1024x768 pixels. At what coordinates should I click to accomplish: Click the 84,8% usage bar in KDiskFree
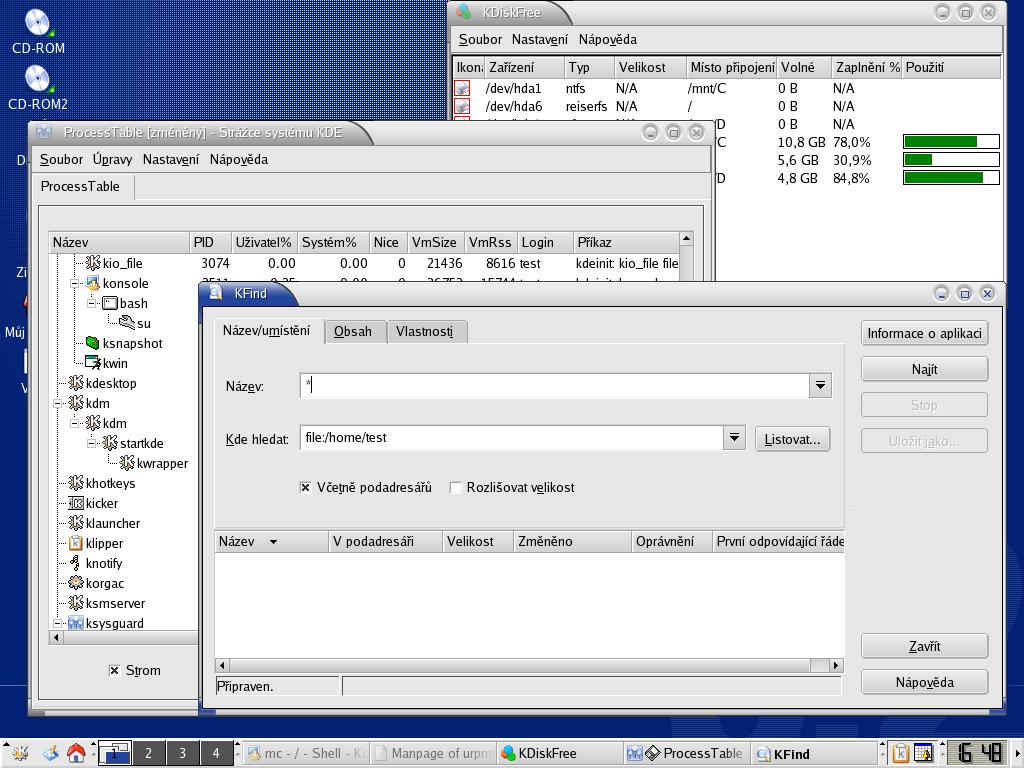[951, 178]
